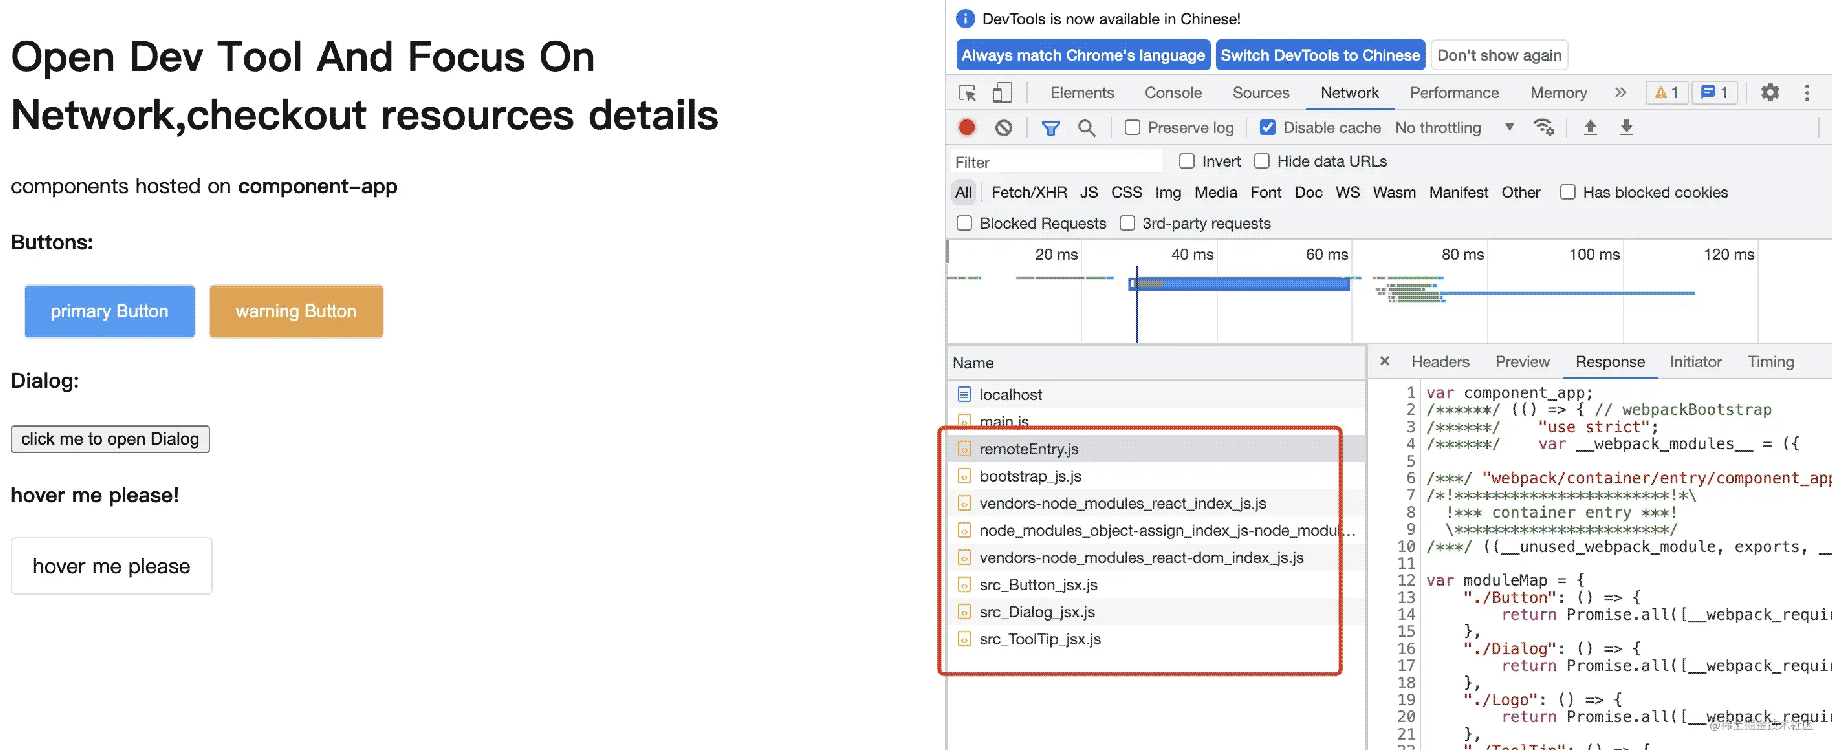Open the network search magnifier
Screen dimensions: 1832x750
[x=1087, y=128]
